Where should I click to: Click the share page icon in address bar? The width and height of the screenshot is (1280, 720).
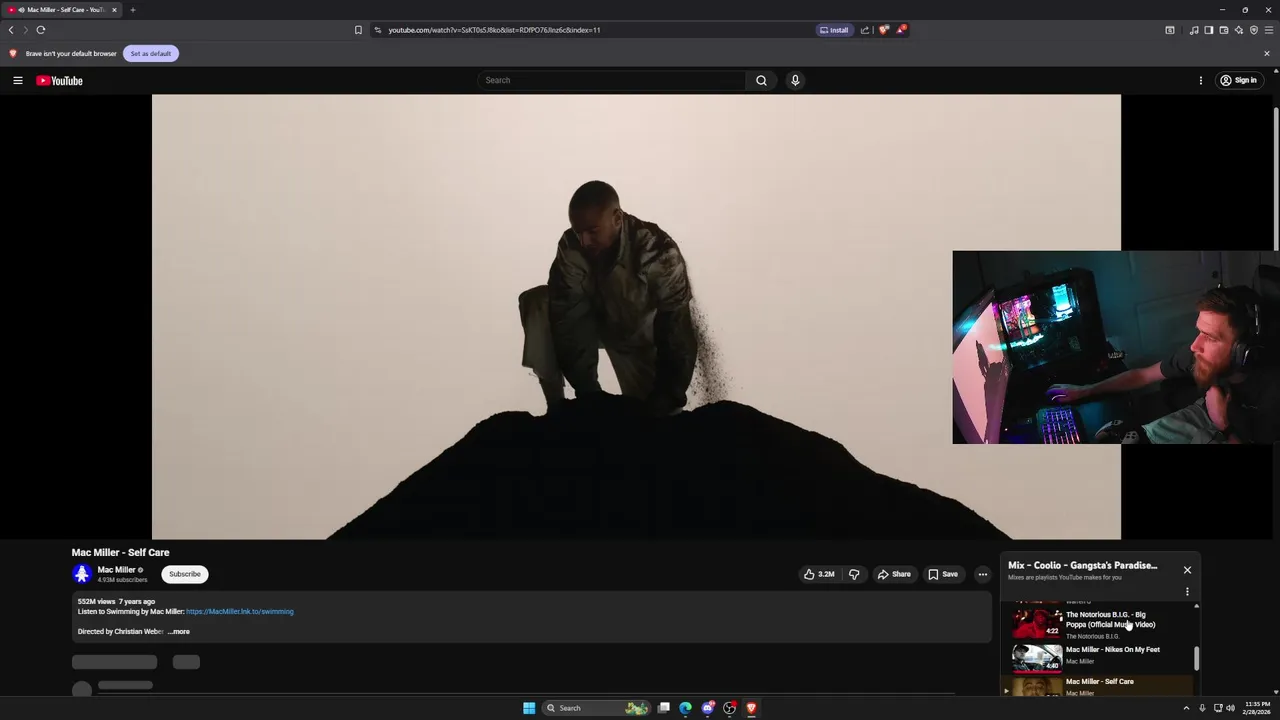pos(865,30)
